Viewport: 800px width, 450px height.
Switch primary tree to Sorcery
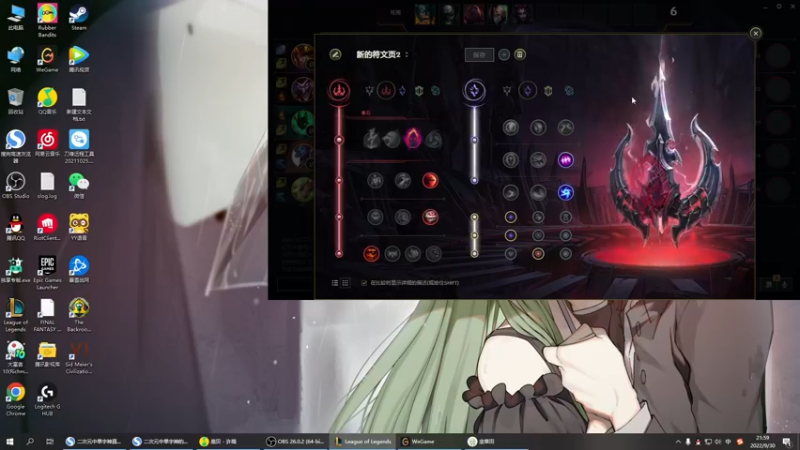[403, 91]
